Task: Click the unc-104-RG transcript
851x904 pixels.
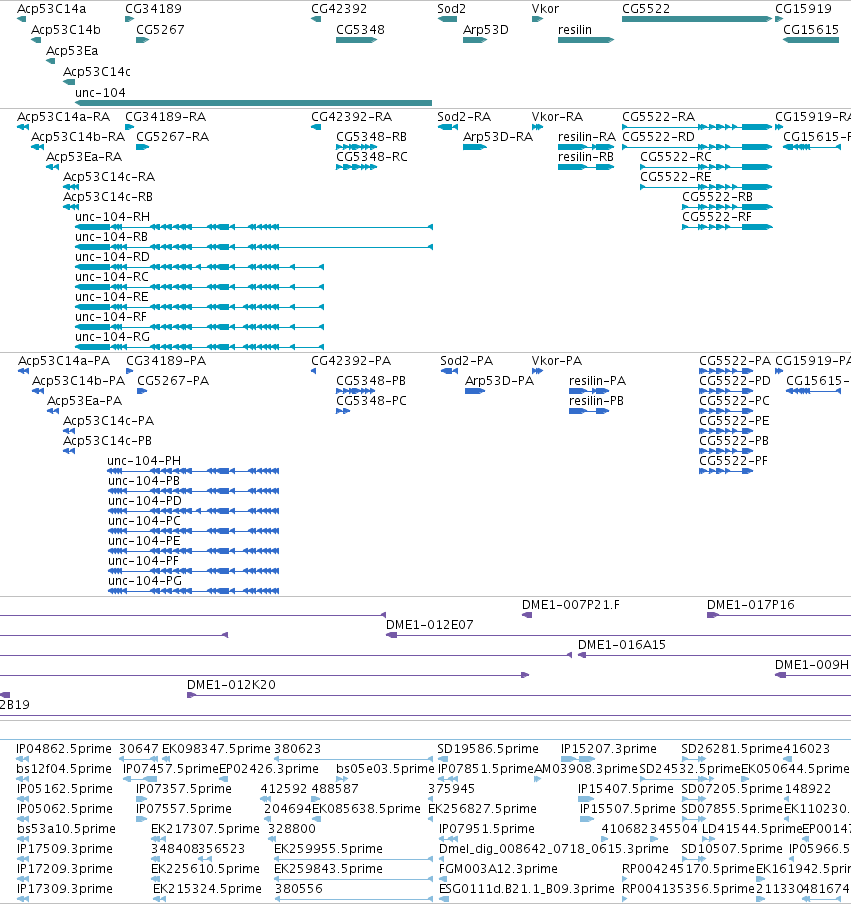Action: [199, 347]
